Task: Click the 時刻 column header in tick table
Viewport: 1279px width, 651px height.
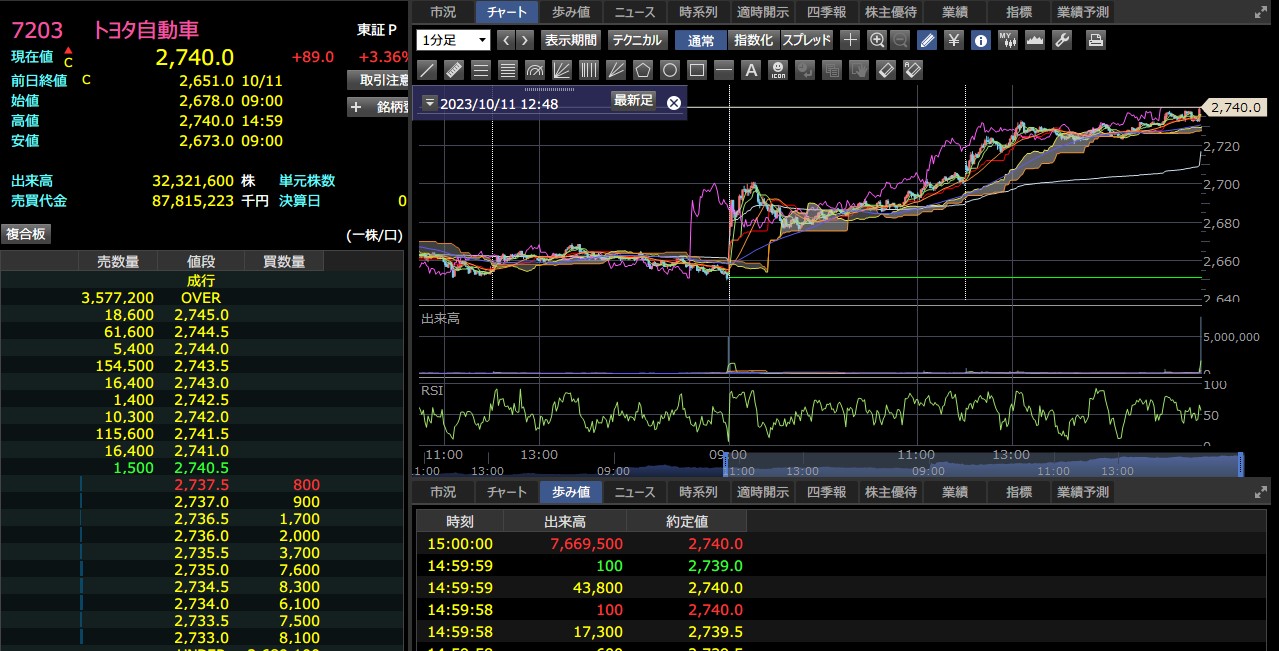Action: click(x=460, y=521)
